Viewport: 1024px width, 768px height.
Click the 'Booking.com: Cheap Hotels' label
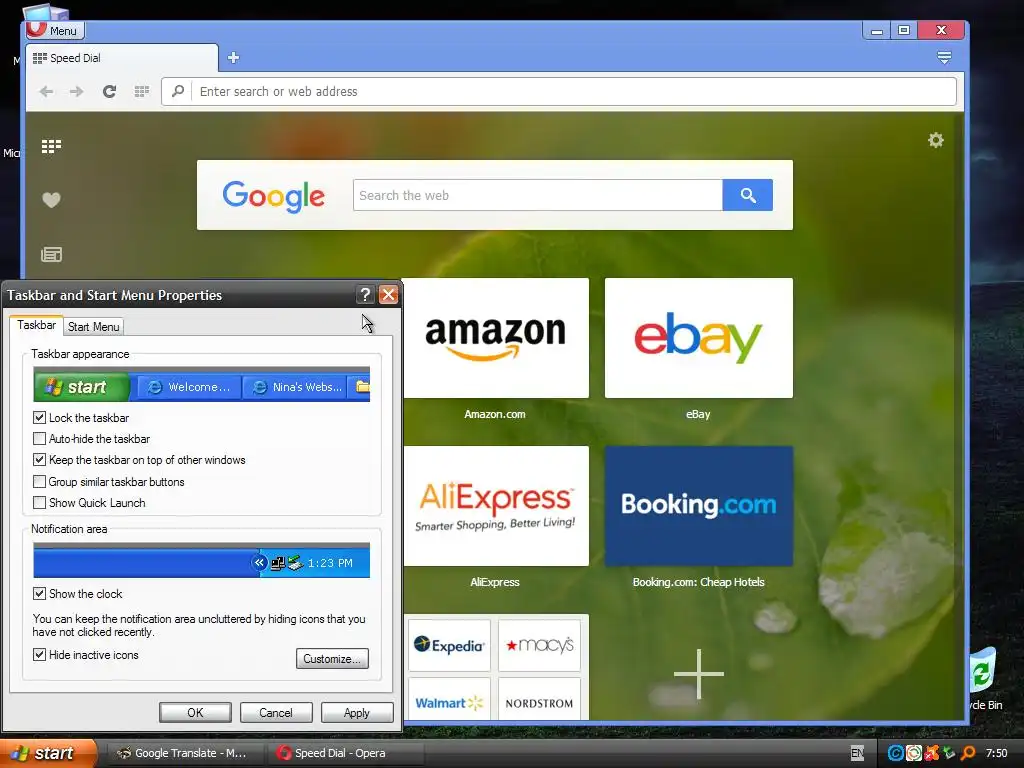[699, 582]
